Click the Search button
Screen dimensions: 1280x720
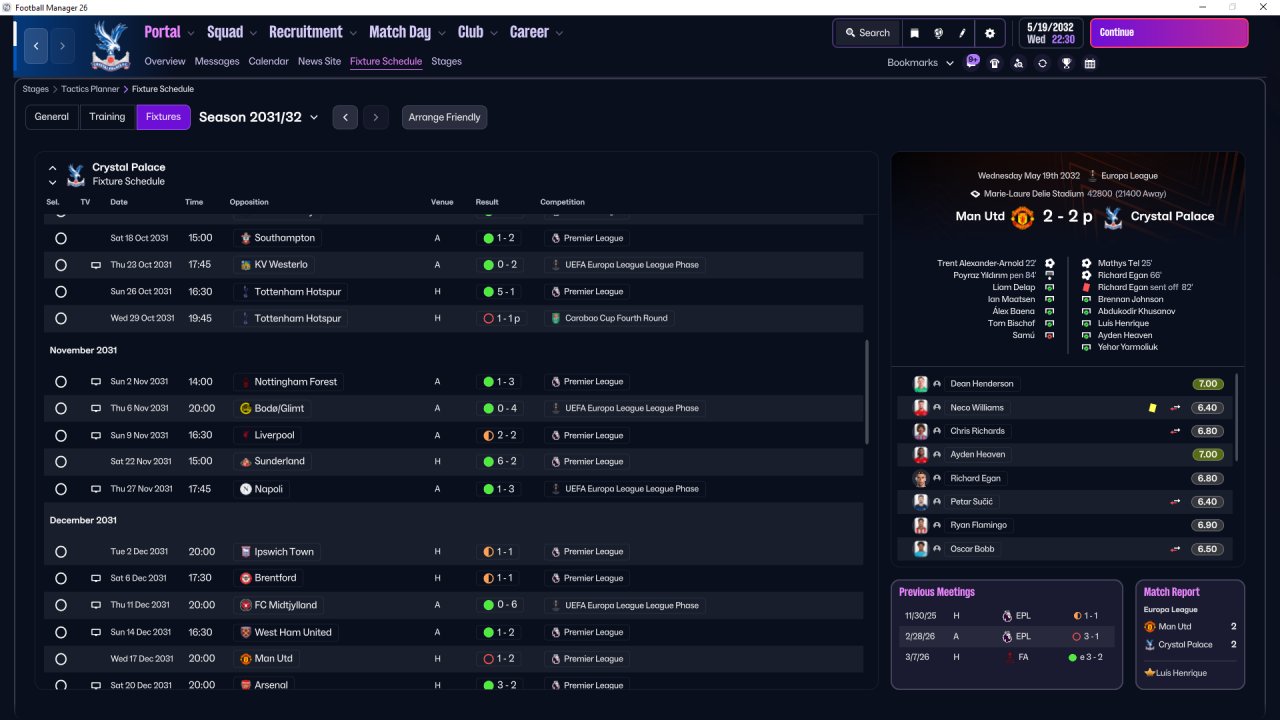tap(867, 33)
